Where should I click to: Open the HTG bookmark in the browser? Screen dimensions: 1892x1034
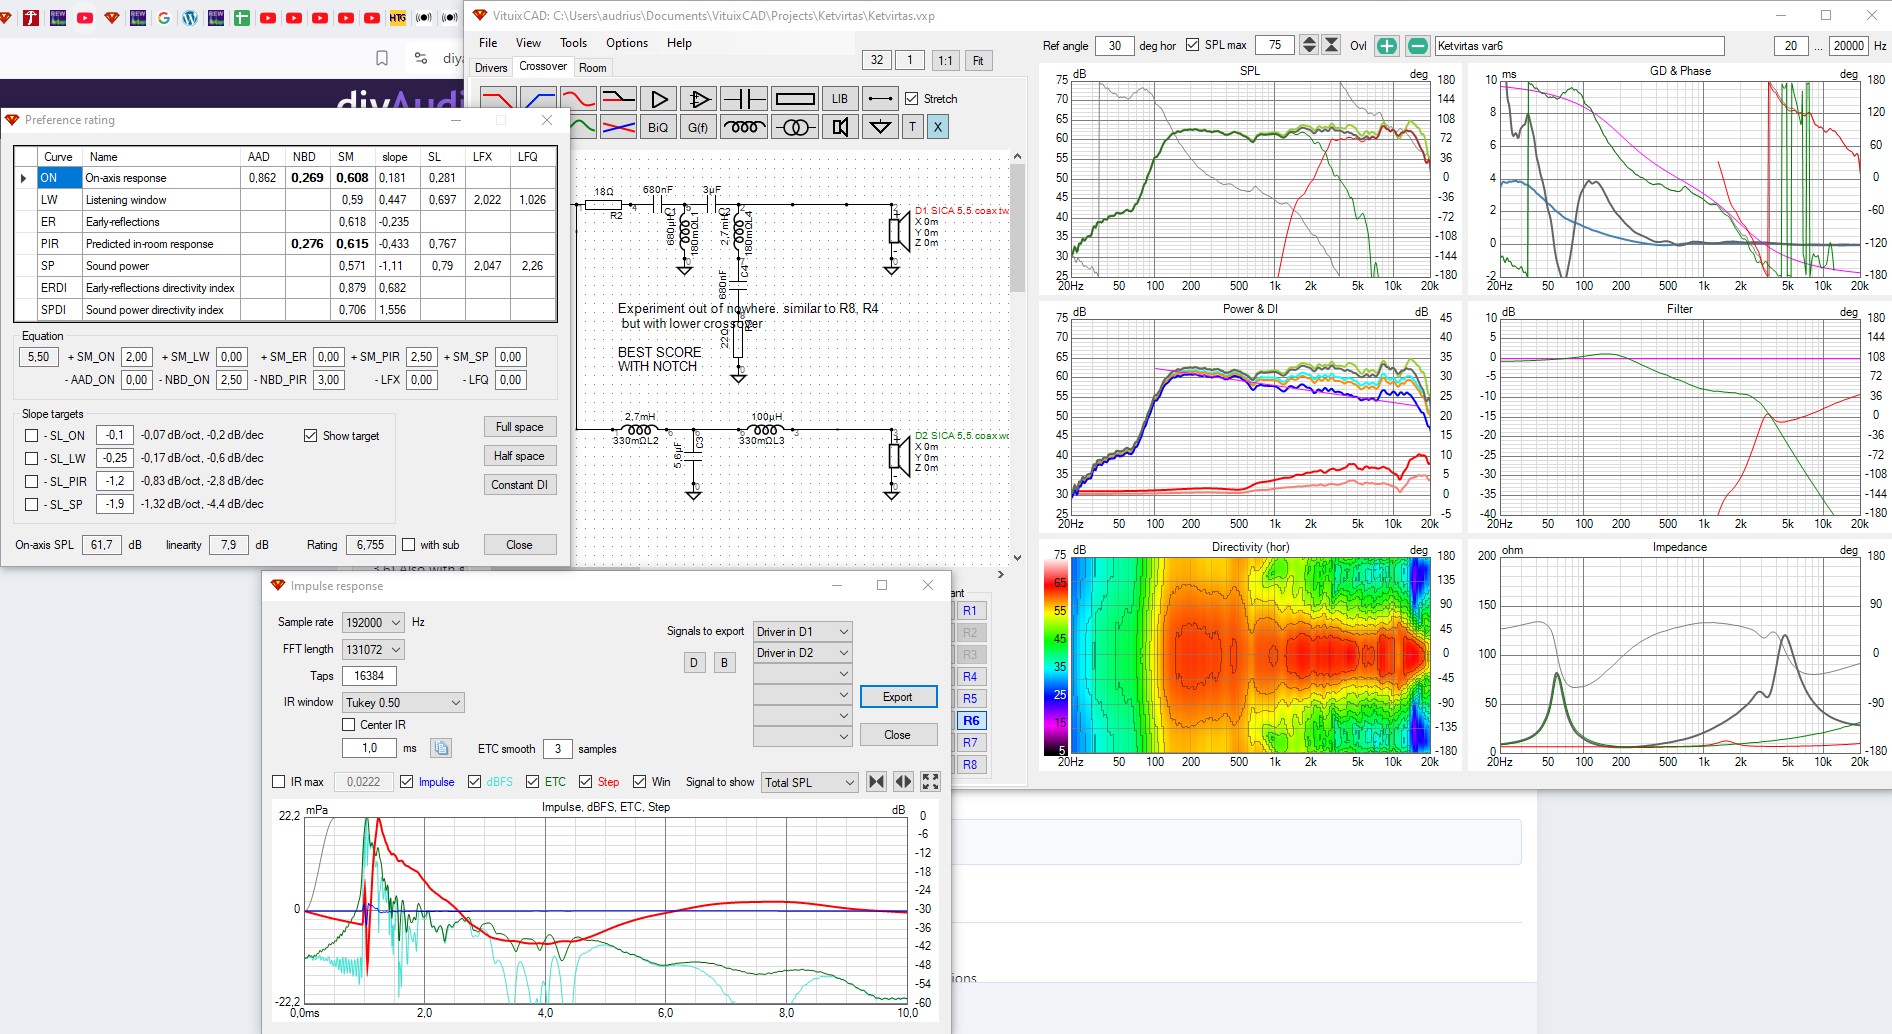point(398,18)
